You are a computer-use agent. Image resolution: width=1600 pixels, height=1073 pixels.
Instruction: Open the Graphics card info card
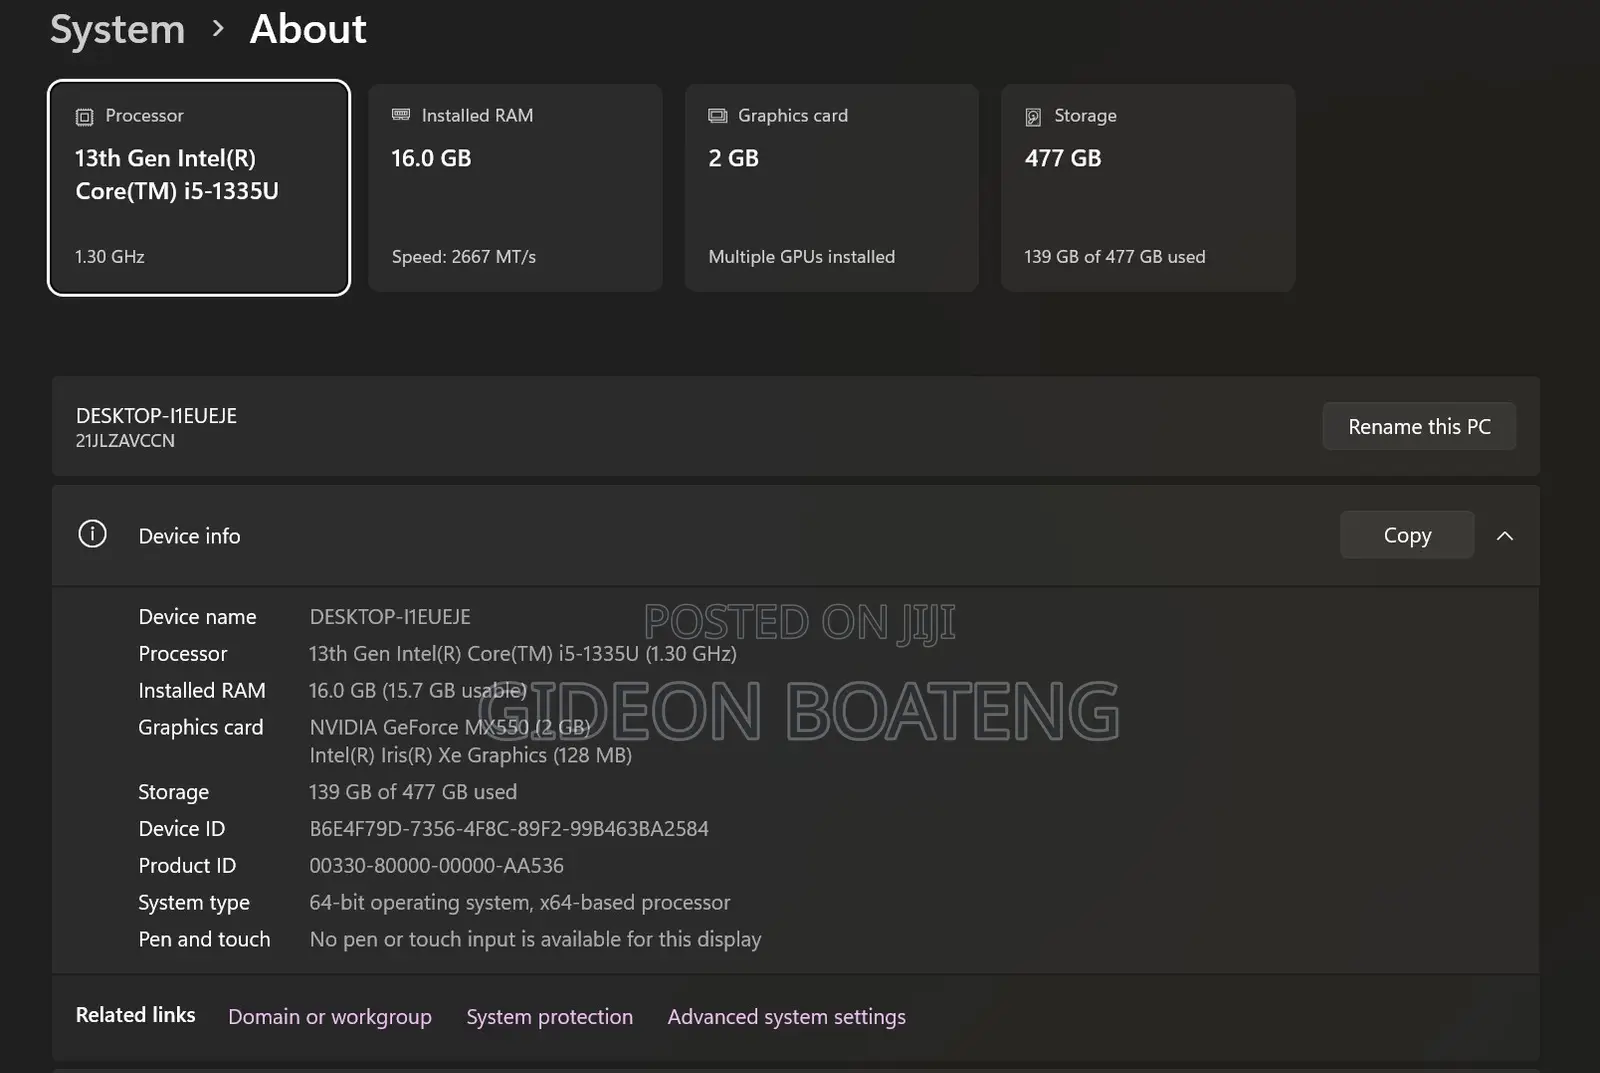(831, 188)
